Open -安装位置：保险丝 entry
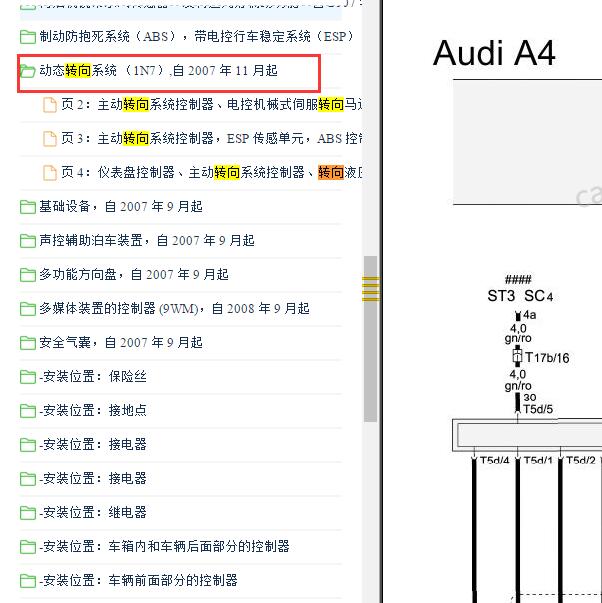Viewport: 602px width, 603px height. click(x=93, y=376)
